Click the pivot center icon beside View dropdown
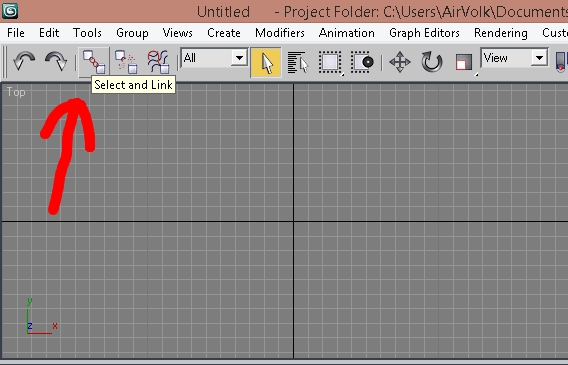 tap(562, 62)
